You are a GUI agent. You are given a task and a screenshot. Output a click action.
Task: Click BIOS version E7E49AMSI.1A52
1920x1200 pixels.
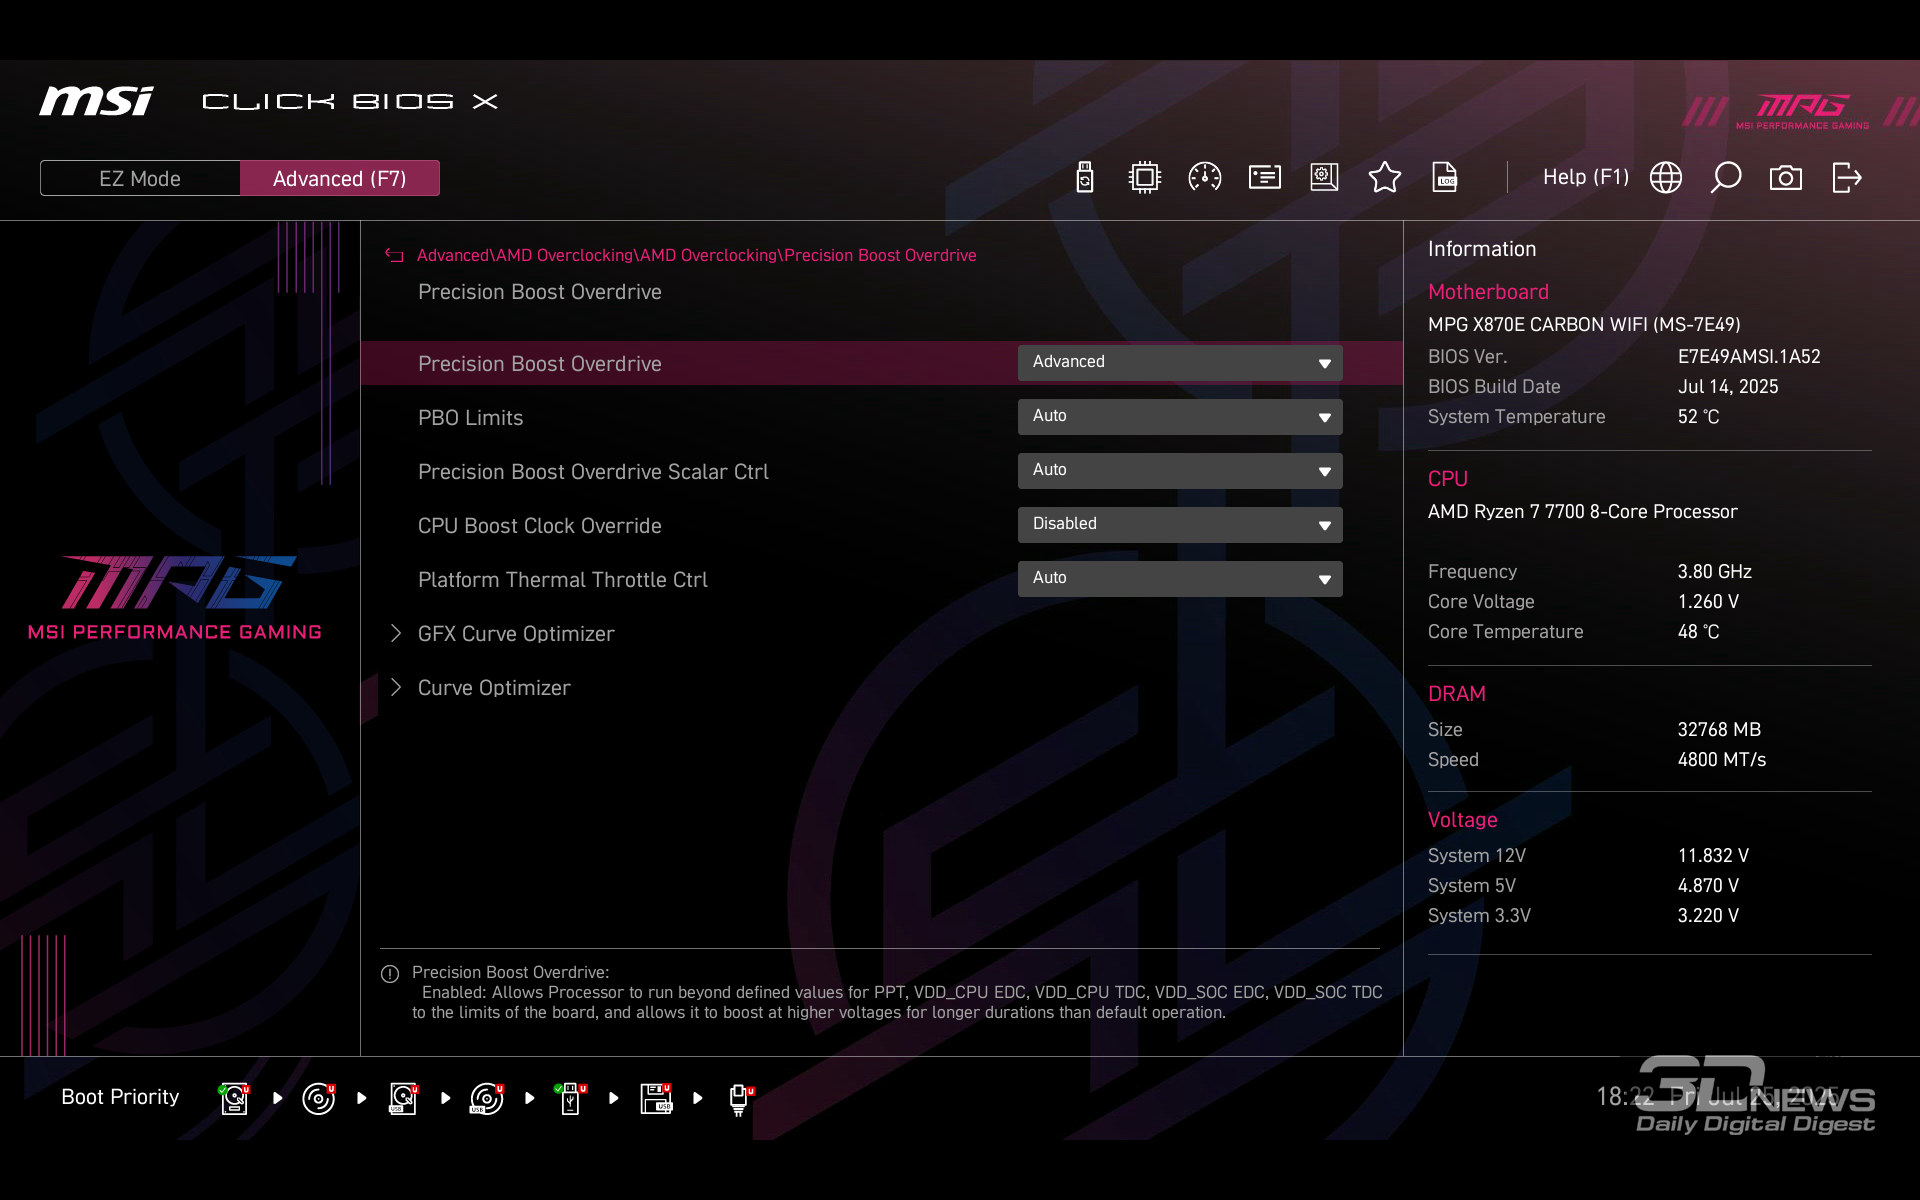coord(1749,357)
